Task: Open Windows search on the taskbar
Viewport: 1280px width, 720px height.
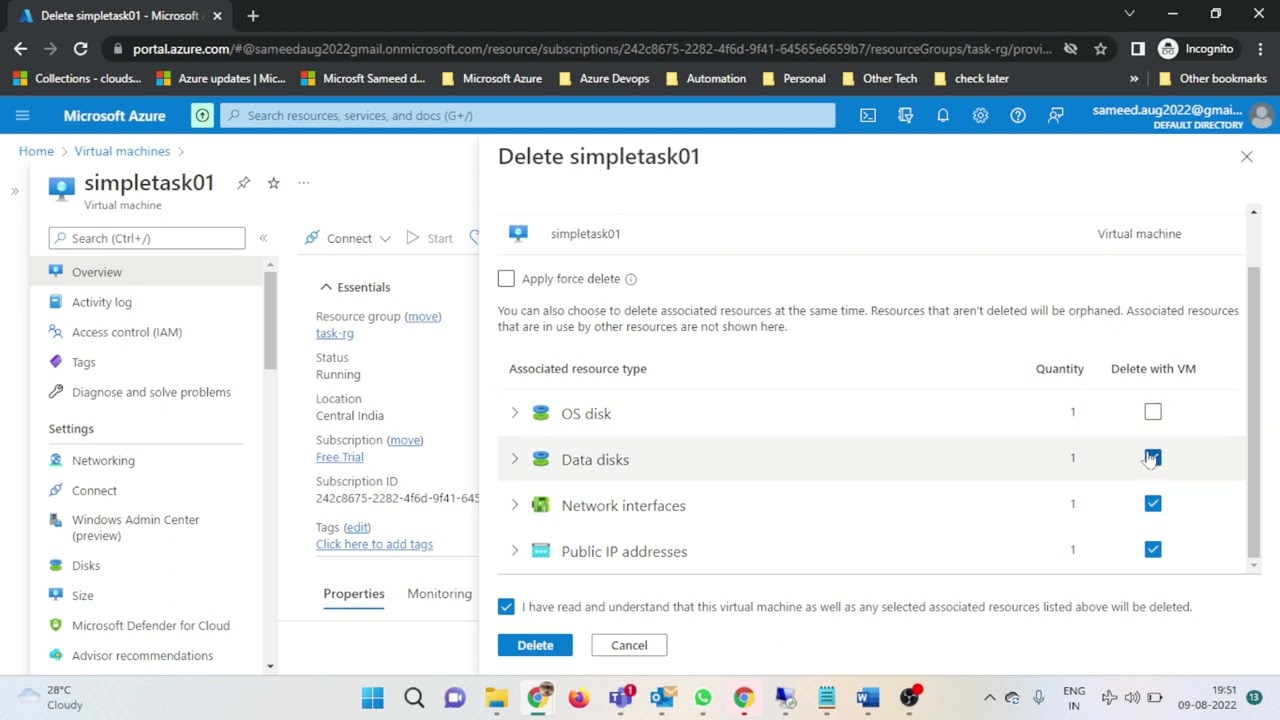Action: pos(414,697)
